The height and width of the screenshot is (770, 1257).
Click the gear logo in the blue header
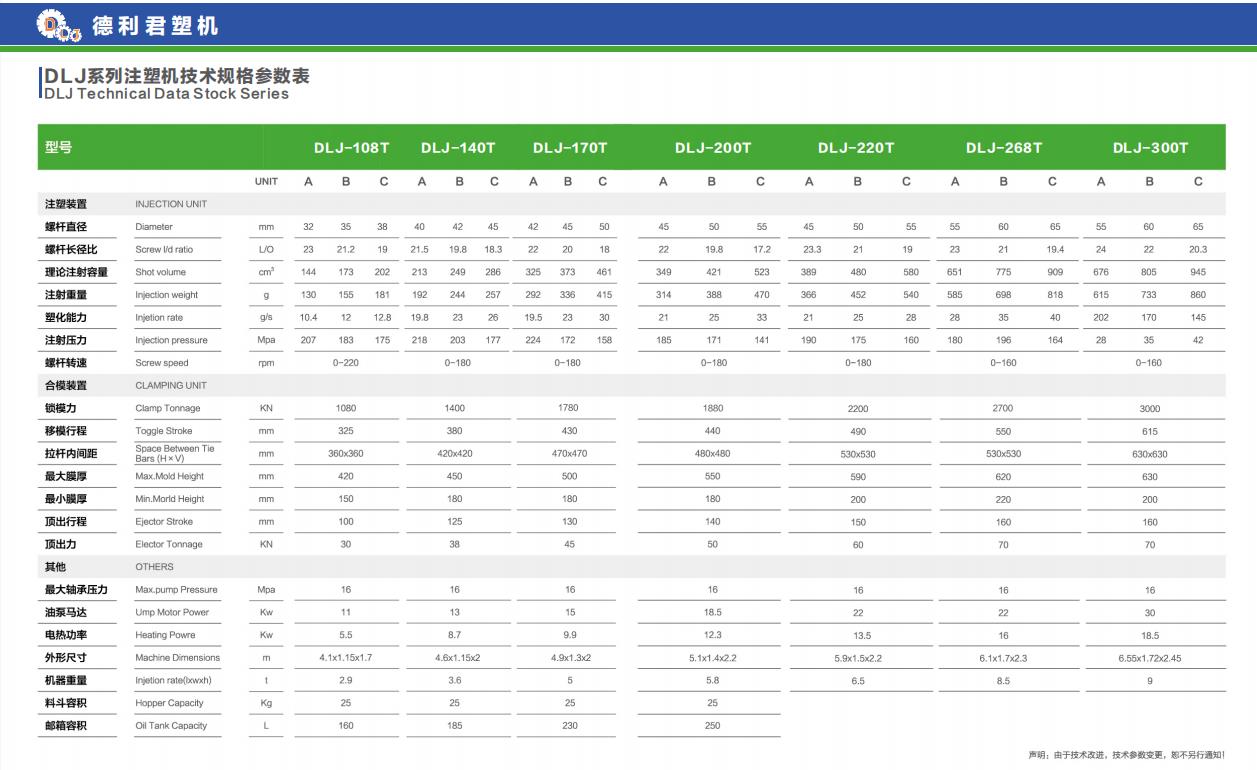[x=59, y=25]
